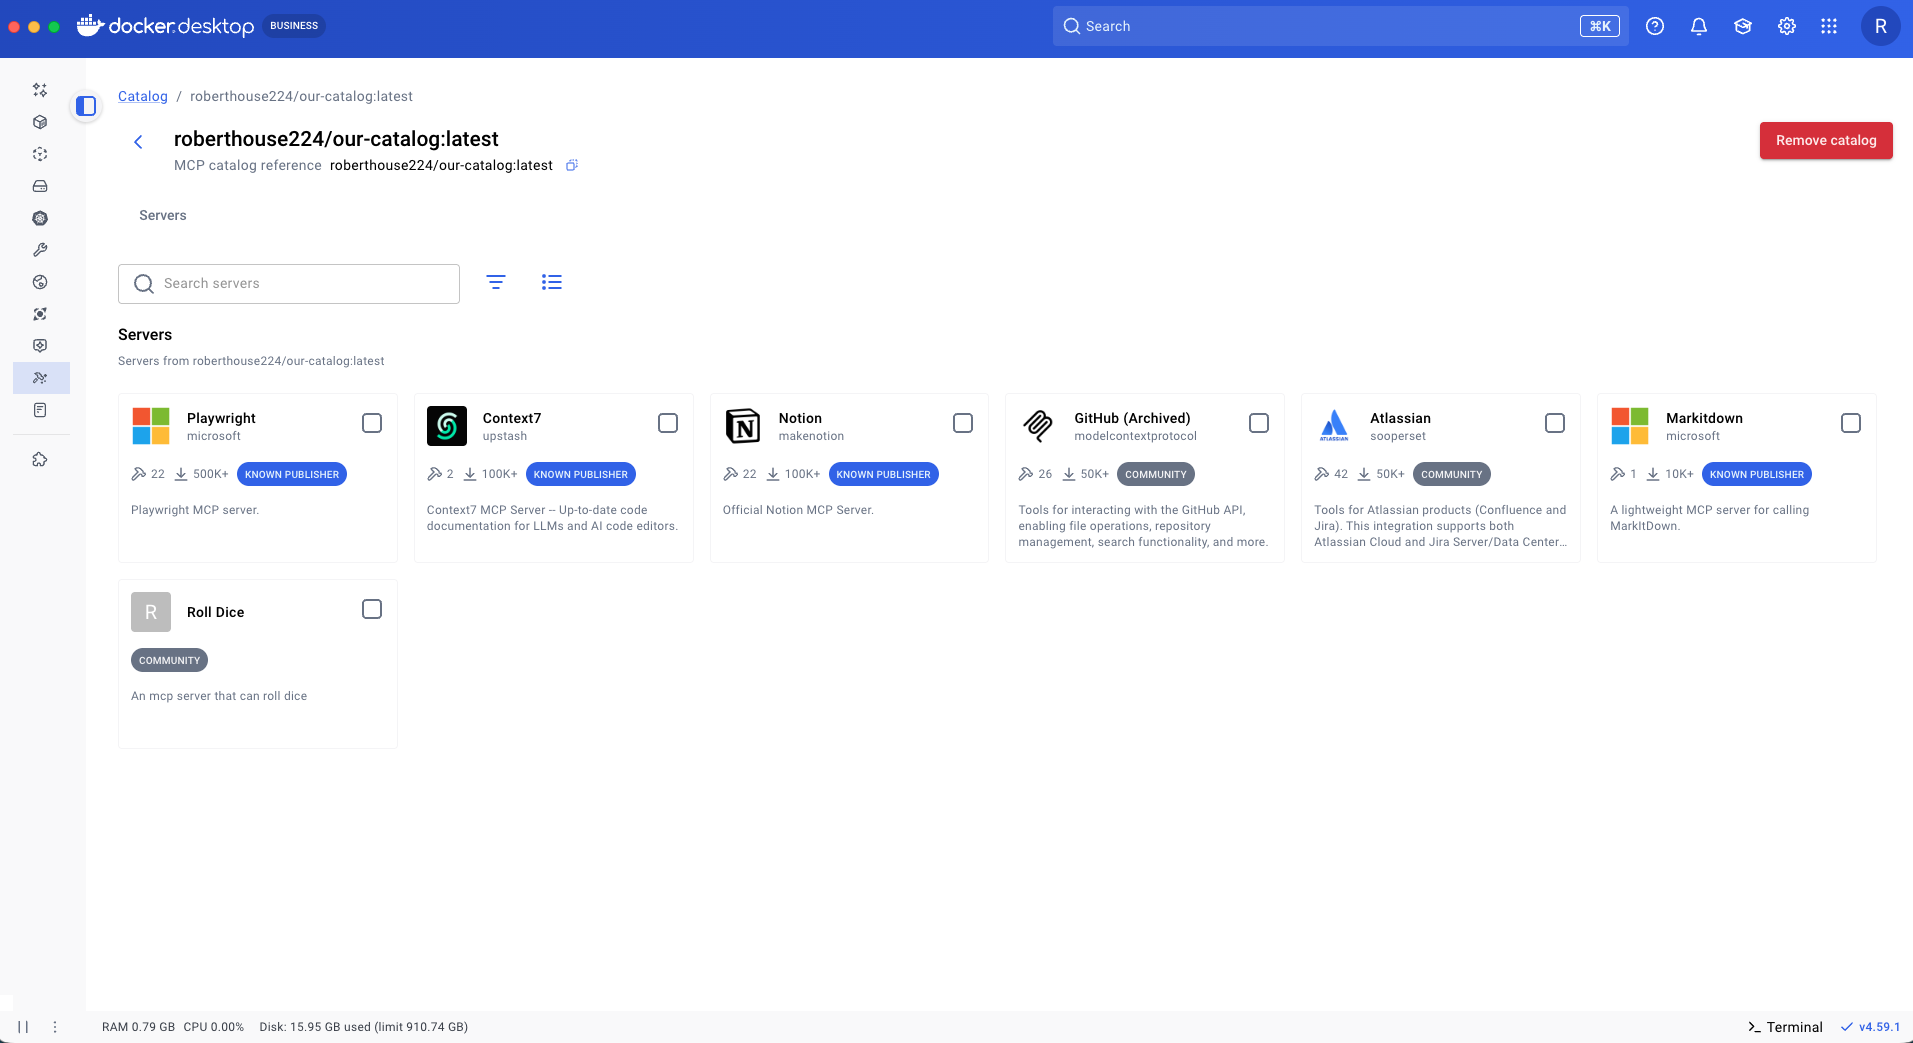This screenshot has width=1913, height=1043.
Task: Click the Markitdown Microsoft logo
Action: coord(1630,426)
